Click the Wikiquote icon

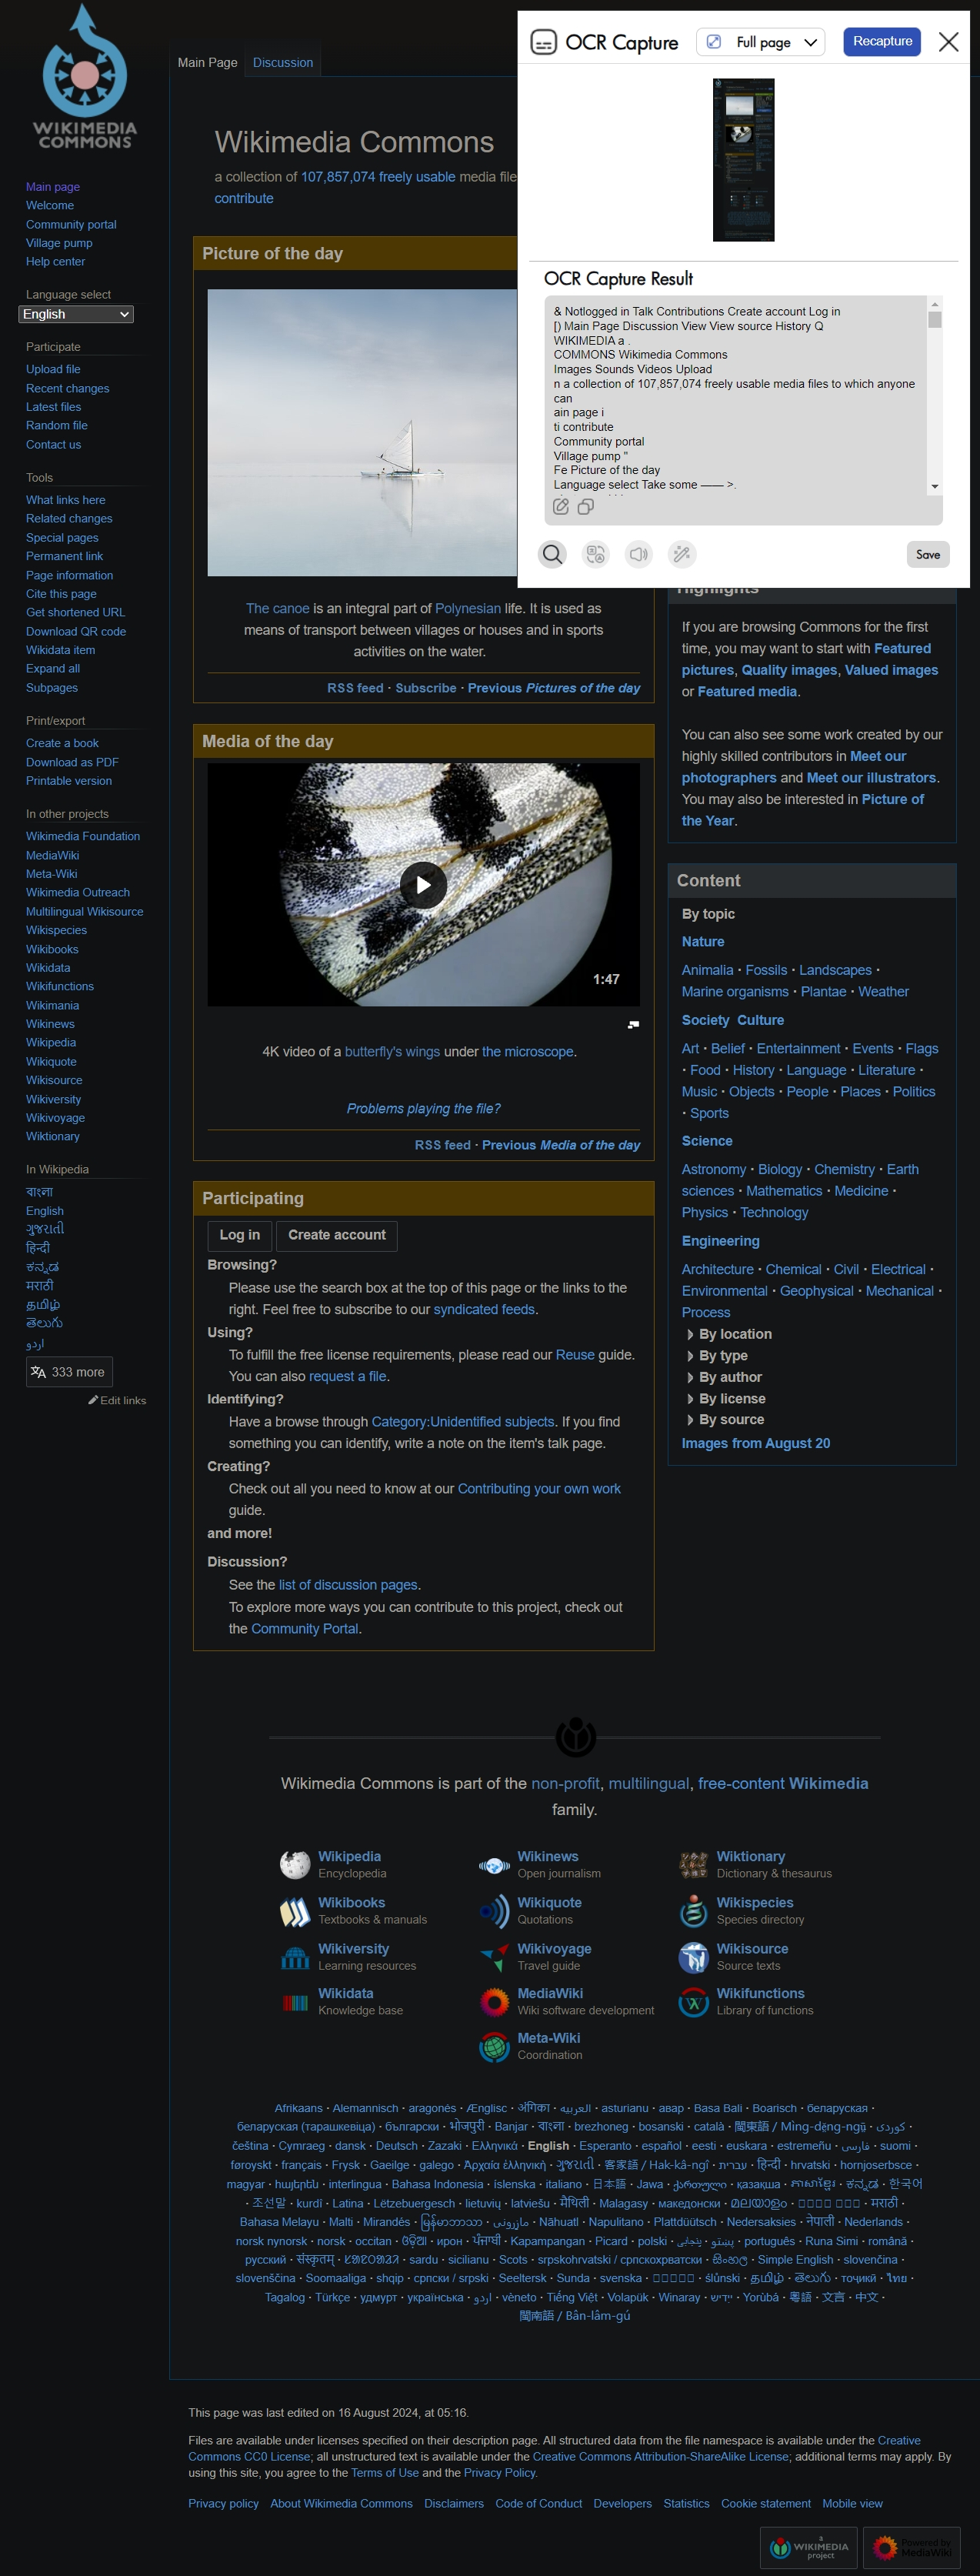(x=494, y=1911)
